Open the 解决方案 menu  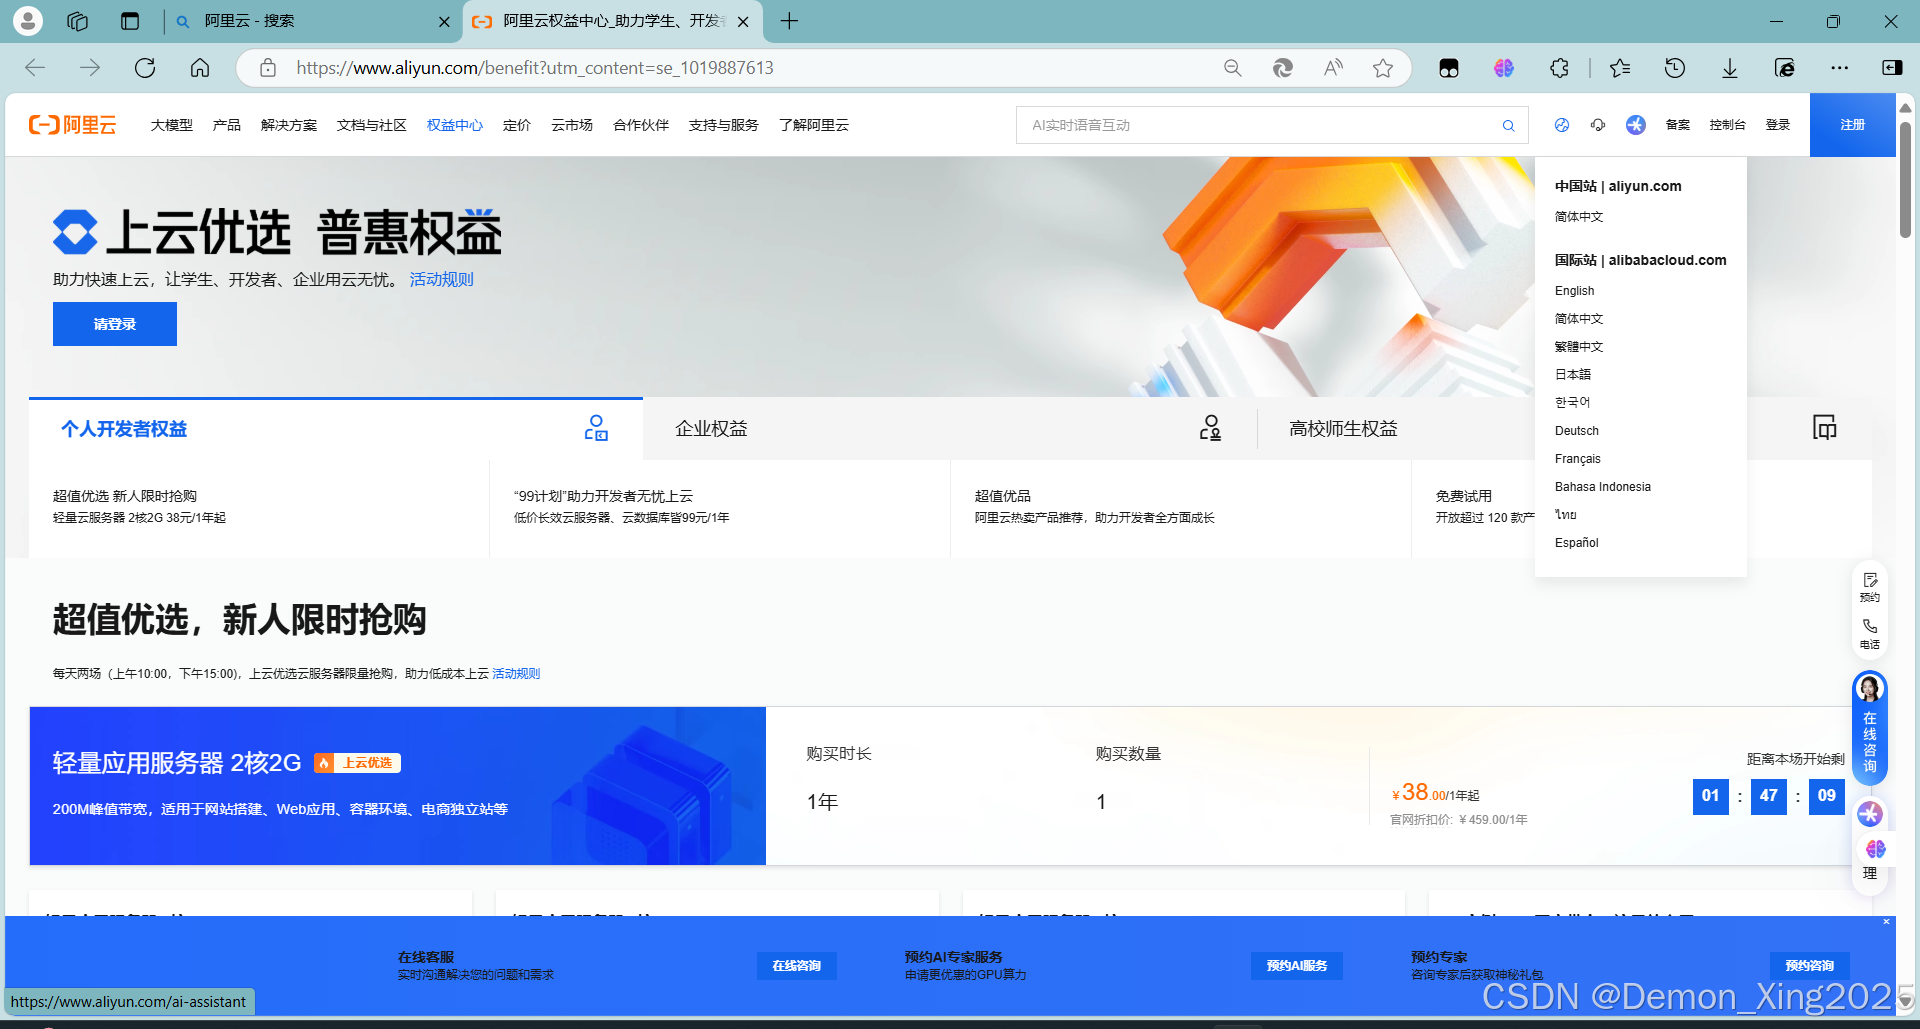coord(289,125)
